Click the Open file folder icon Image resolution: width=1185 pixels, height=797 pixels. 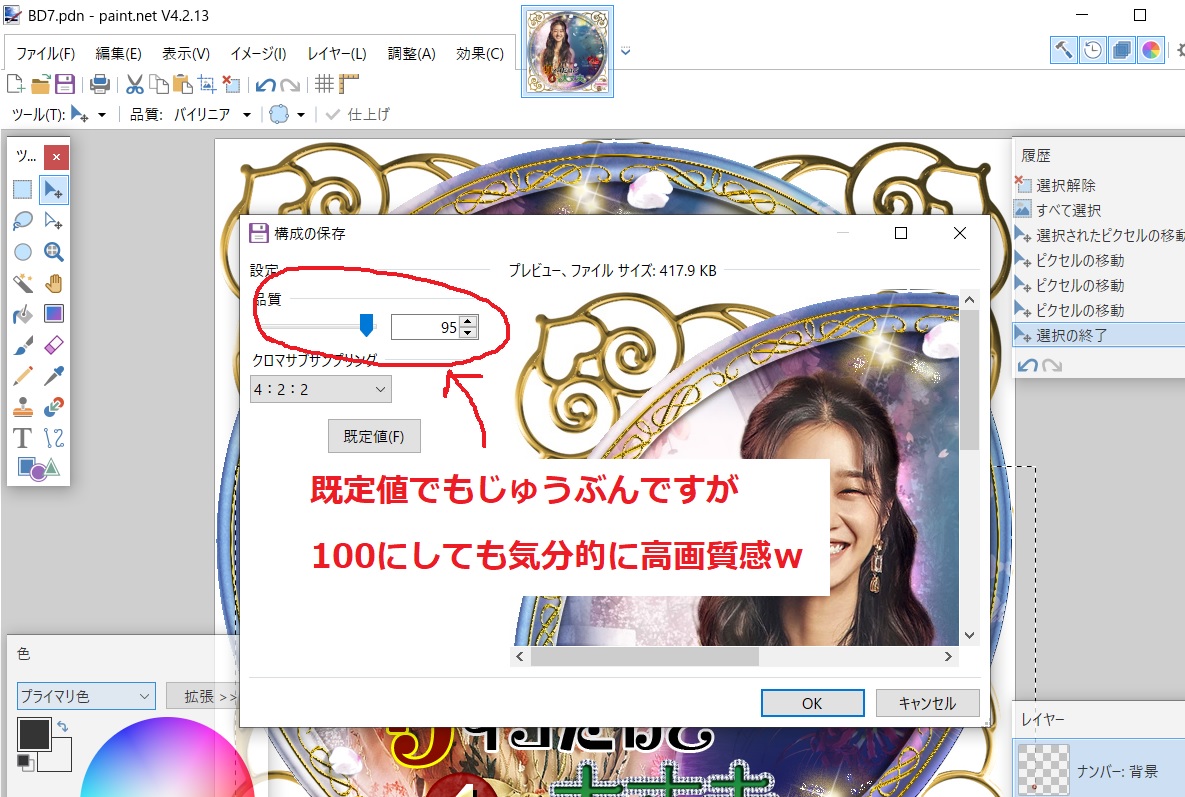tap(40, 84)
